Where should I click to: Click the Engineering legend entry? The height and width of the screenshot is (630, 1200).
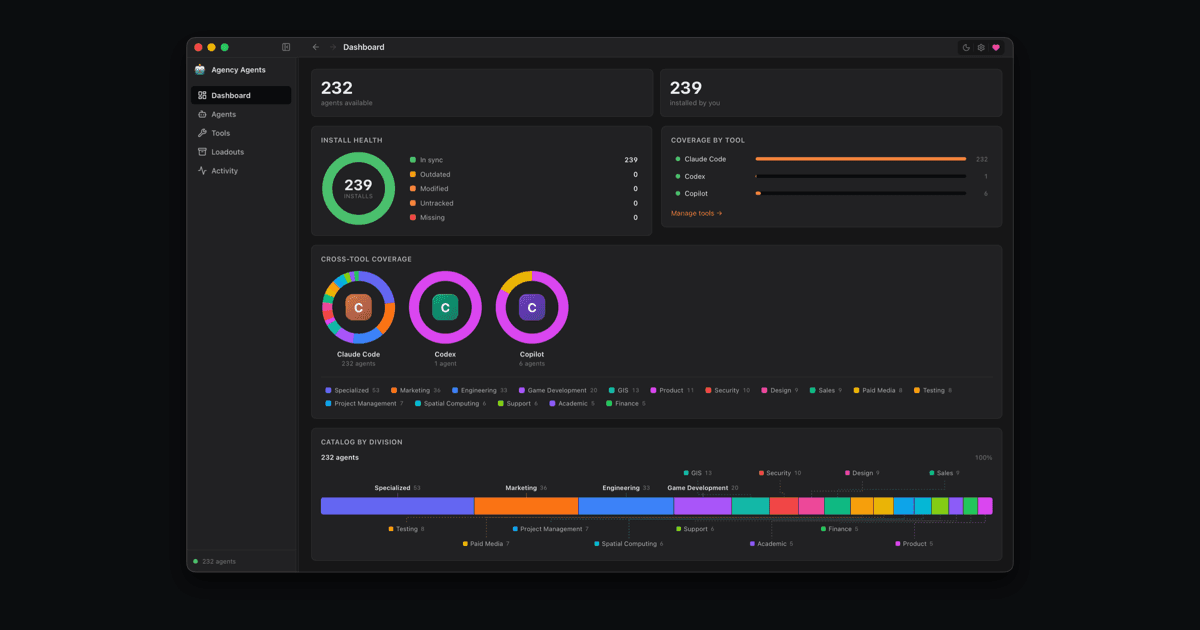pos(480,390)
